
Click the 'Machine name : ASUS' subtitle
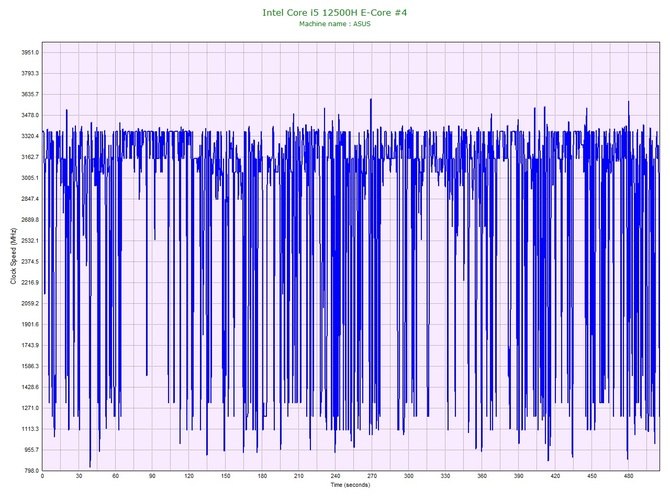[335, 24]
